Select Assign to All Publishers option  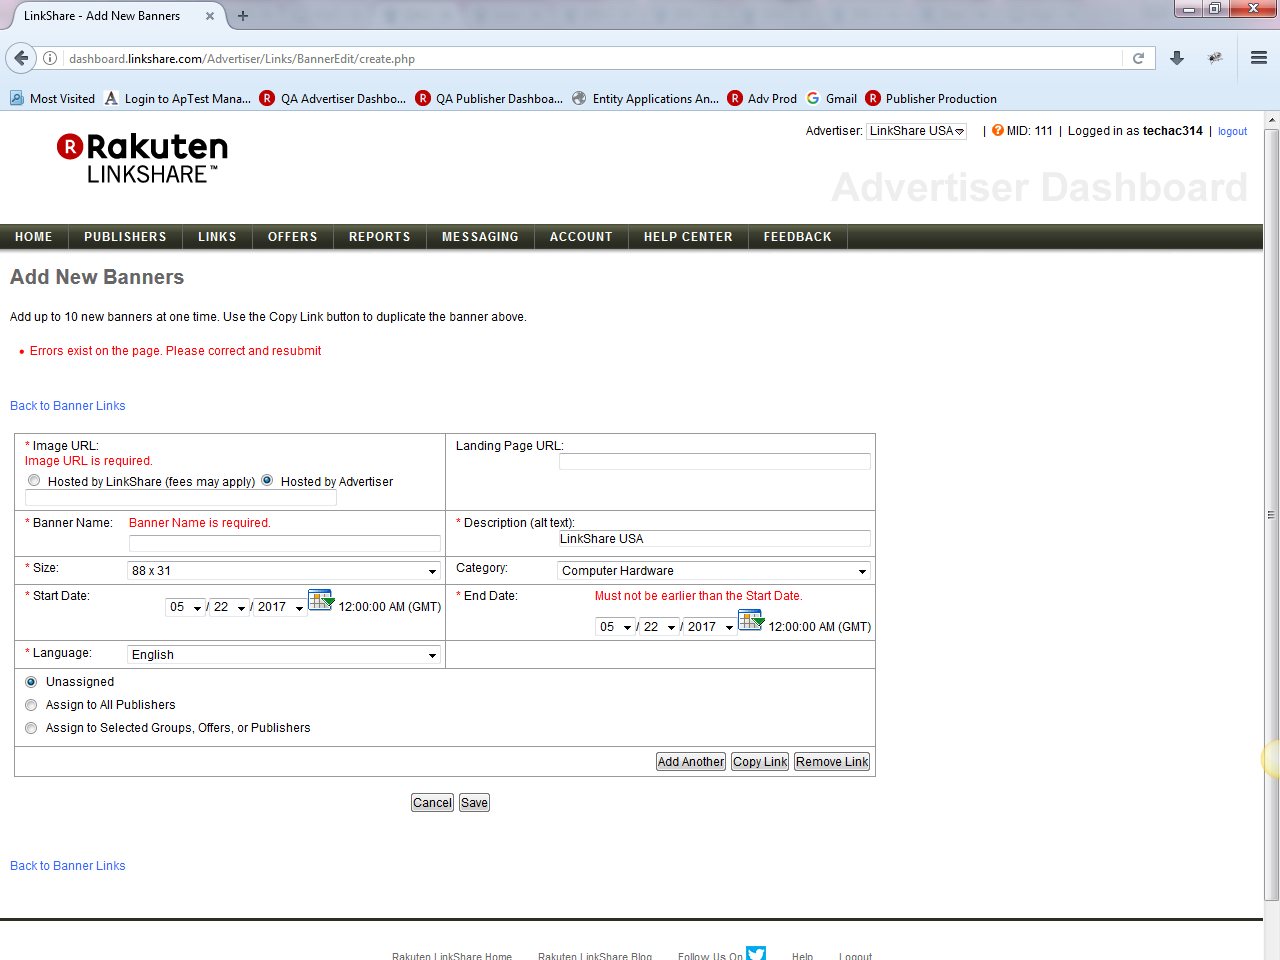click(x=31, y=705)
